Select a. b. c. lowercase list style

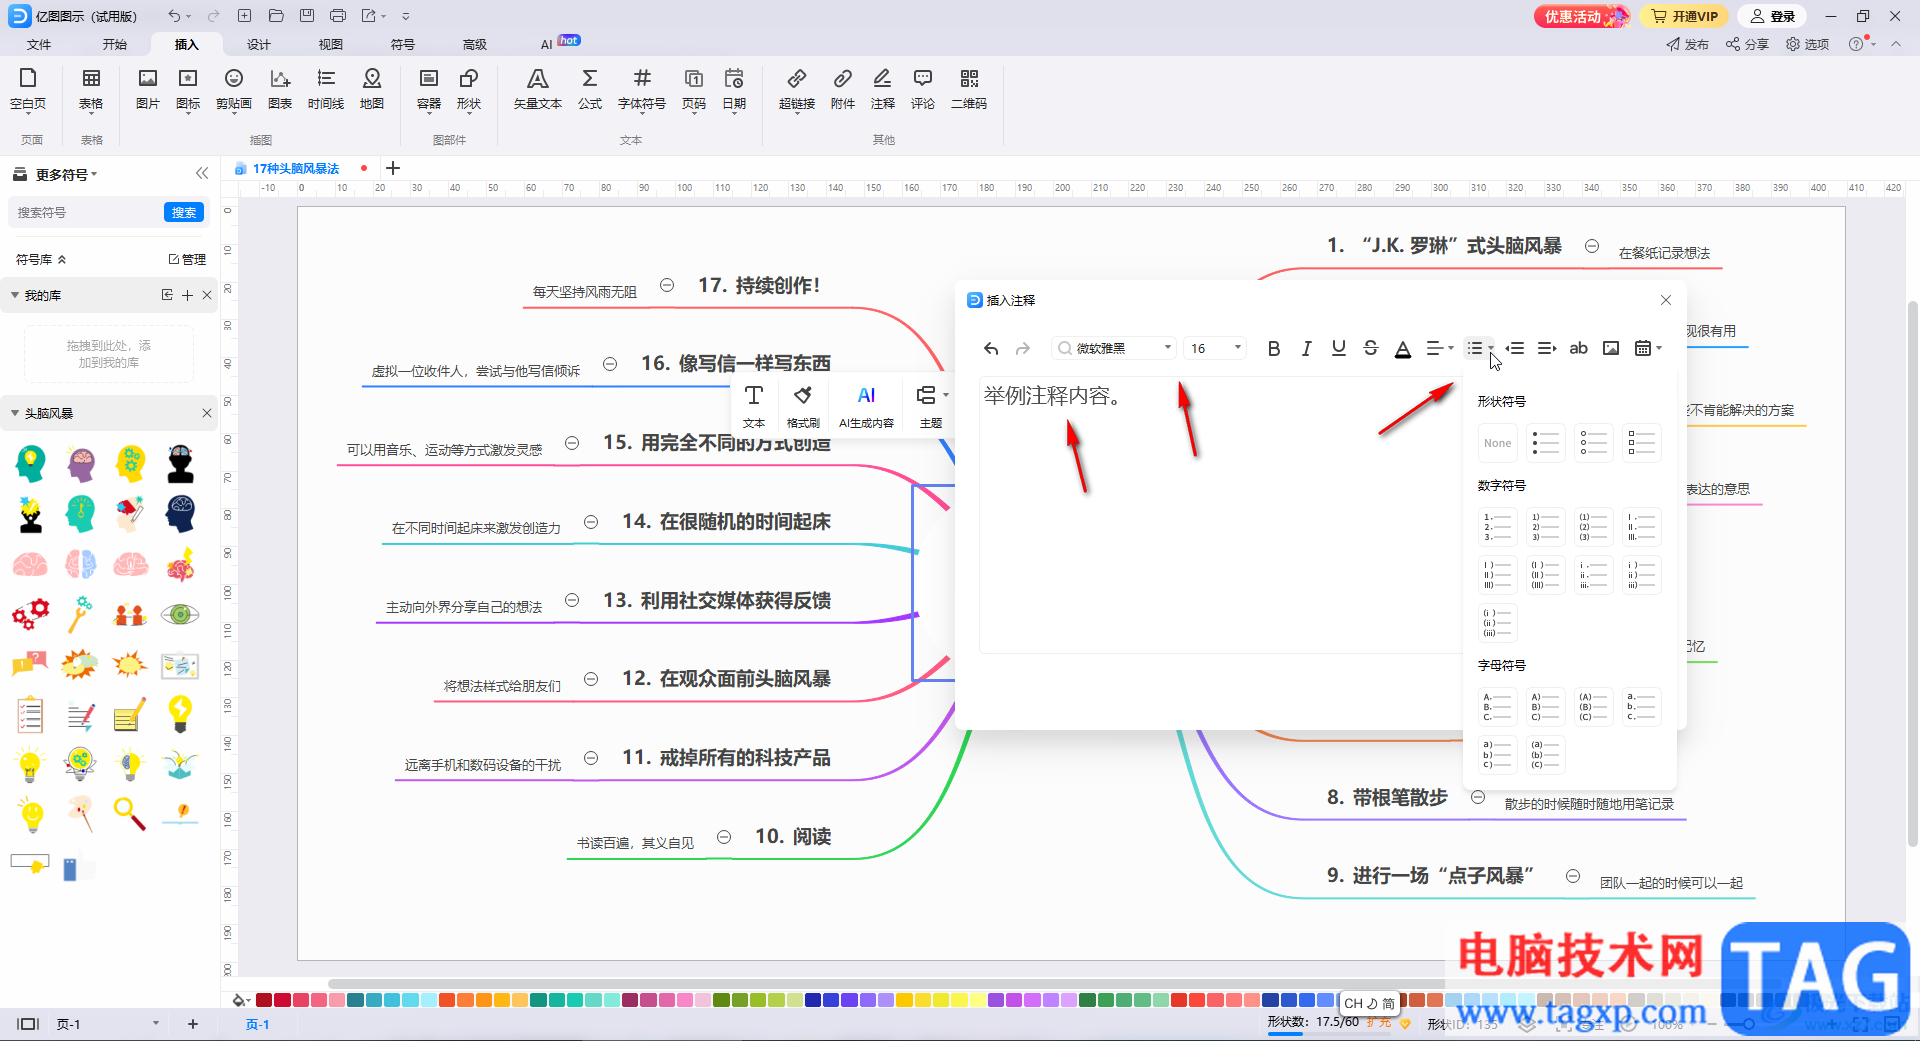1641,707
